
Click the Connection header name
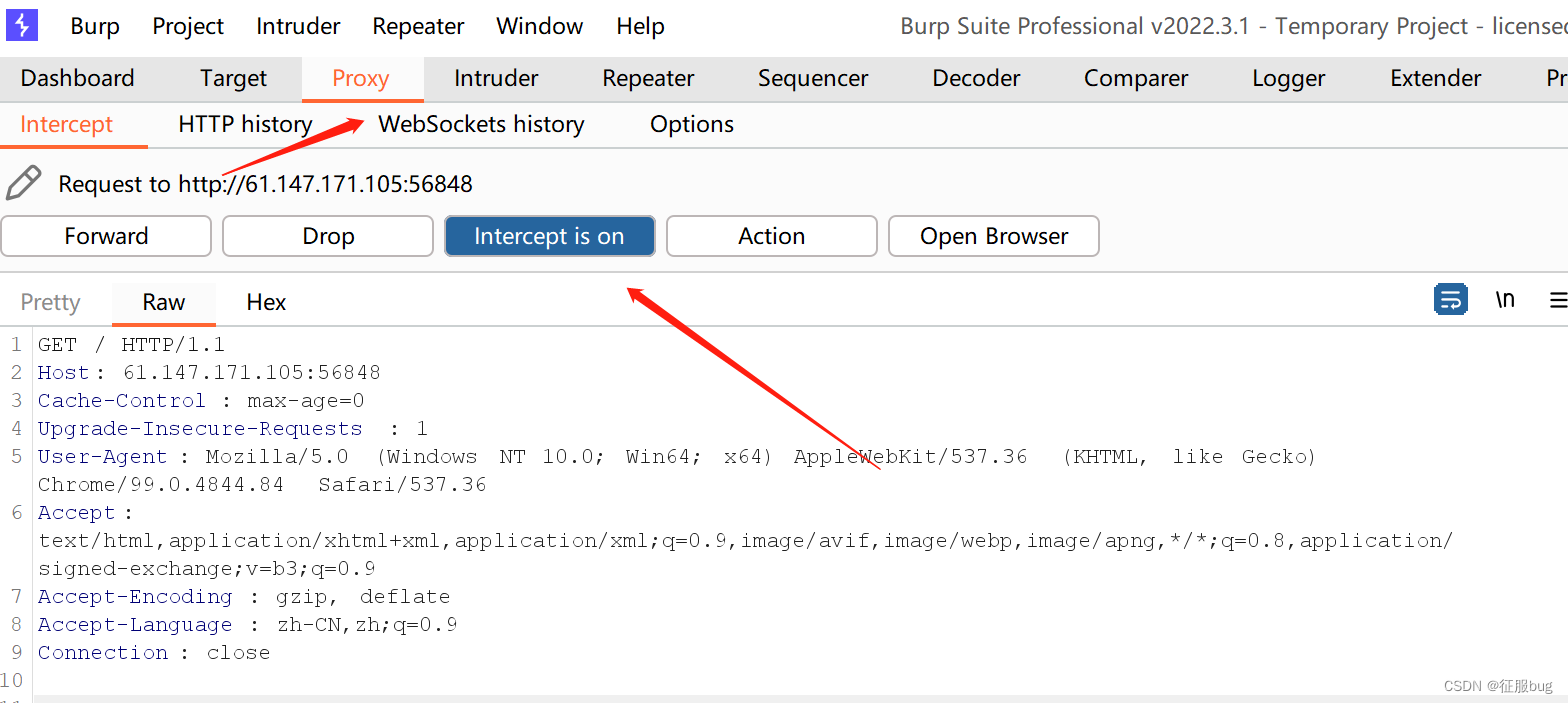click(103, 653)
